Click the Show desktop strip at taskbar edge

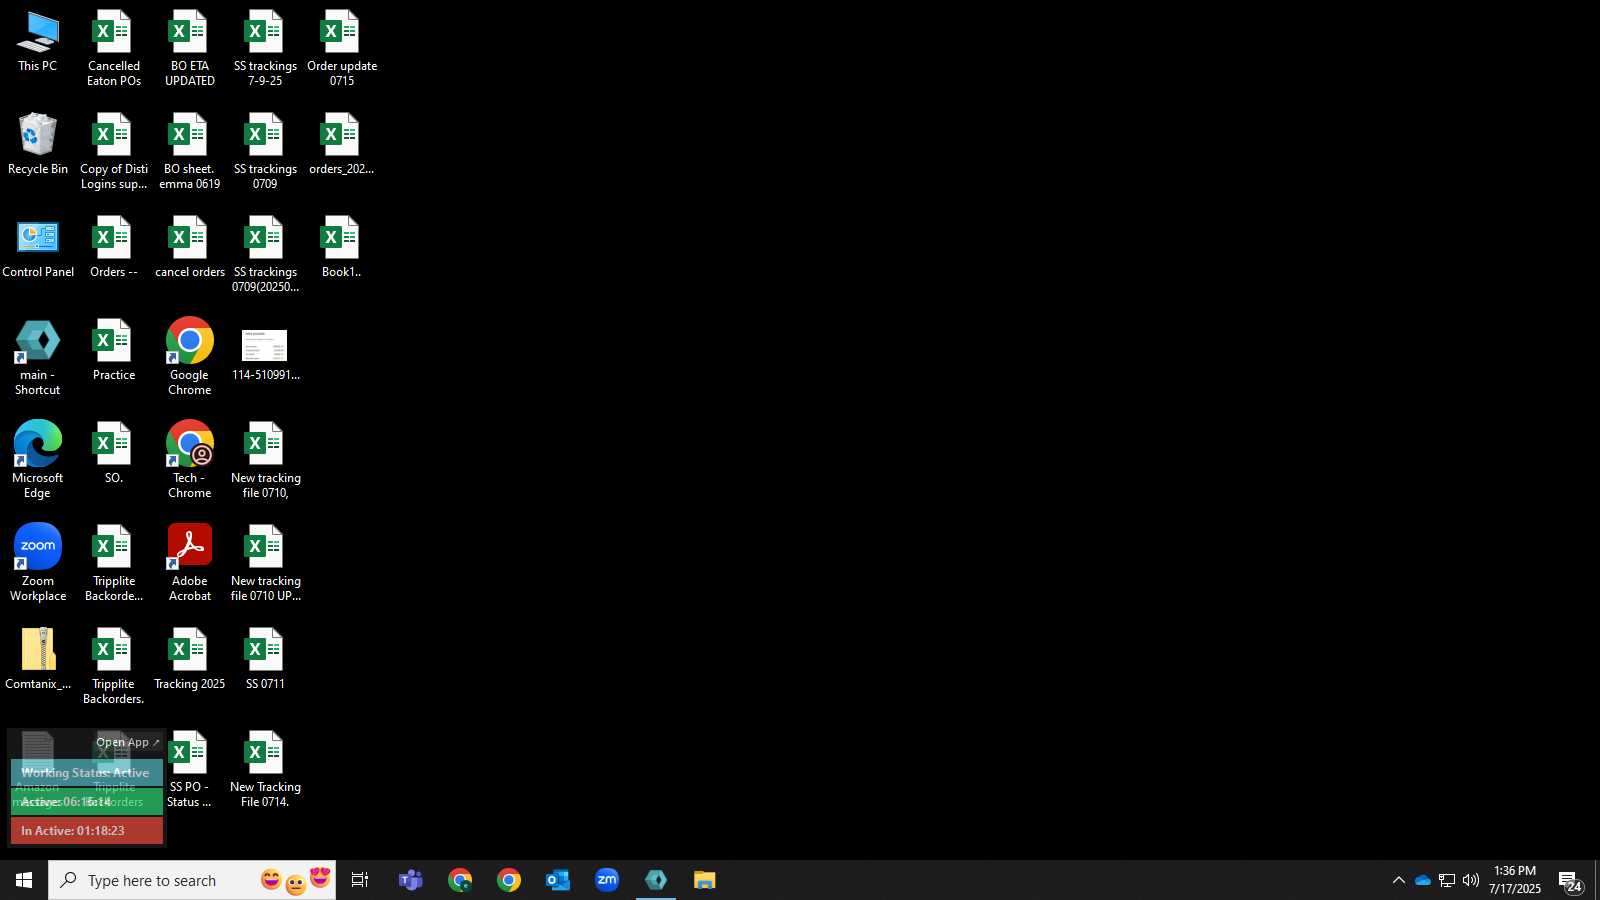pyautogui.click(x=1597, y=880)
